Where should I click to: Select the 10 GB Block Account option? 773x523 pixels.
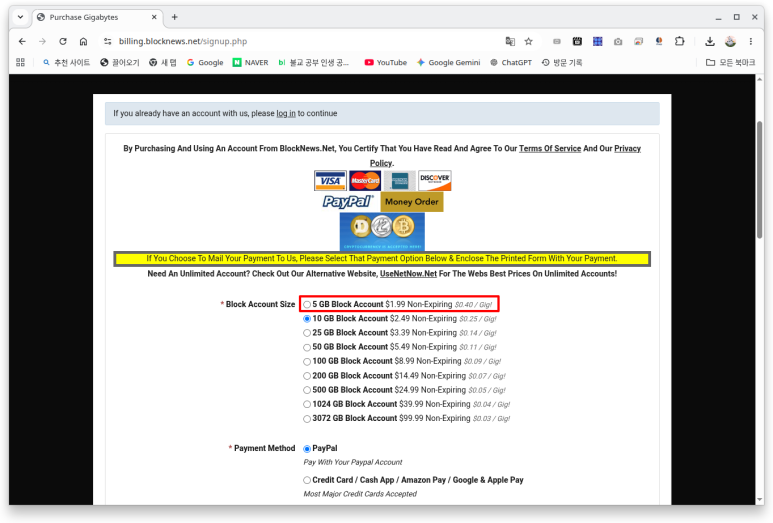307,319
